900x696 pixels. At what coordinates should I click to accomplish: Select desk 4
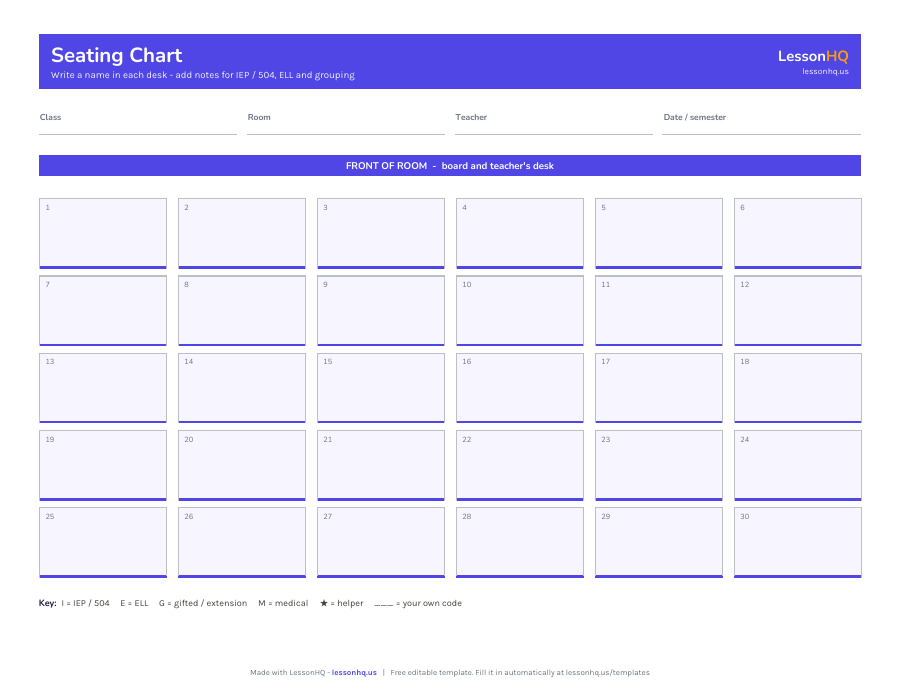(519, 234)
